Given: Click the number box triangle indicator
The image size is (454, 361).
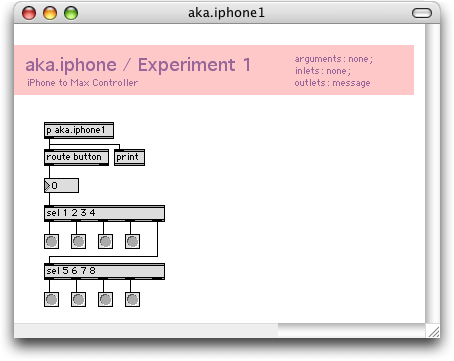Looking at the screenshot, I should 48,186.
